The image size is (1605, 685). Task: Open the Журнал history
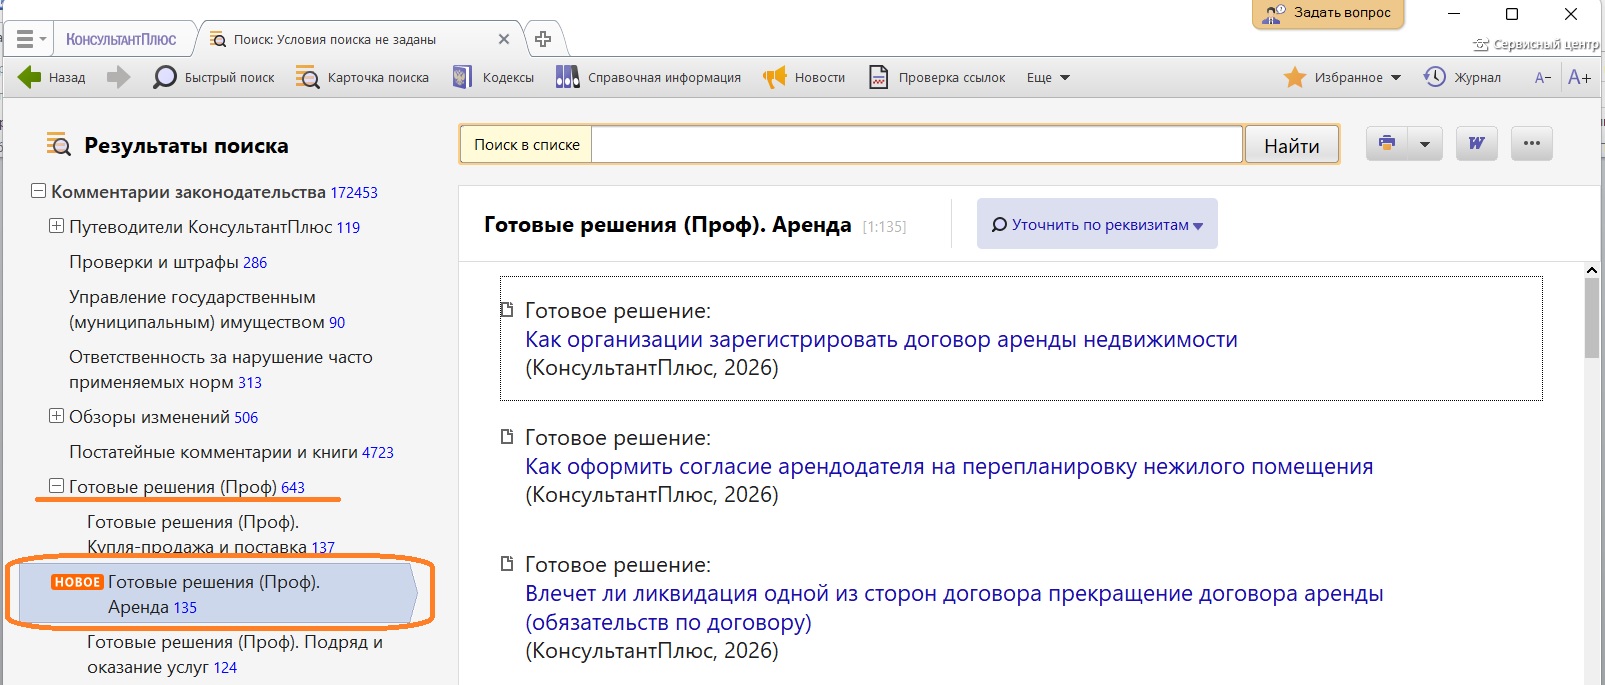point(1462,77)
